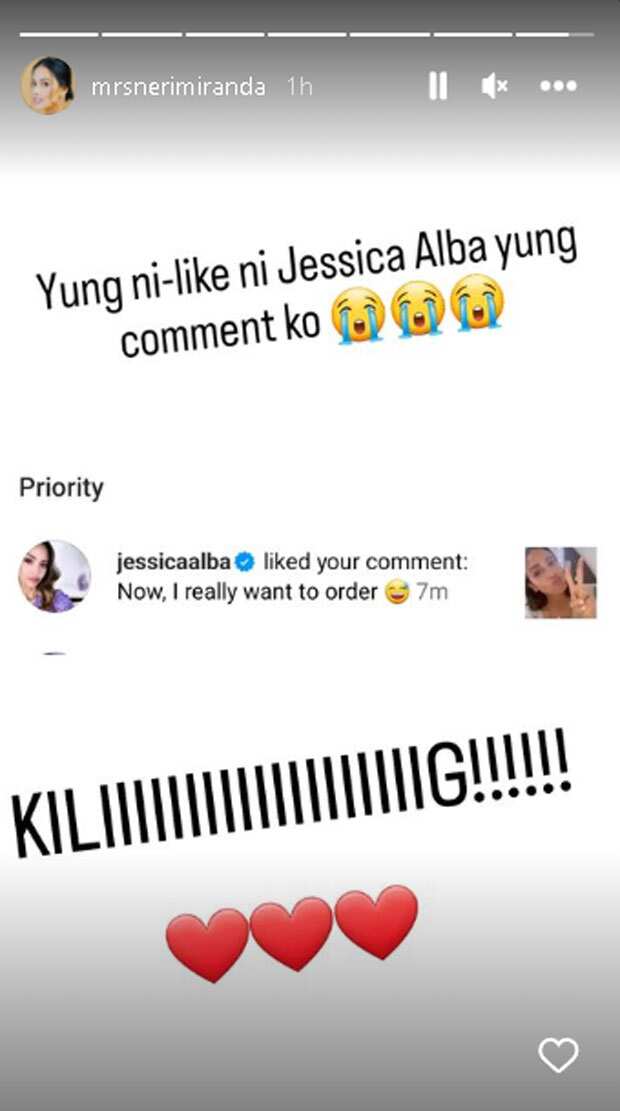Tap the middle red heart sticker
Viewport: 620px width, 1111px height.
coord(291,933)
